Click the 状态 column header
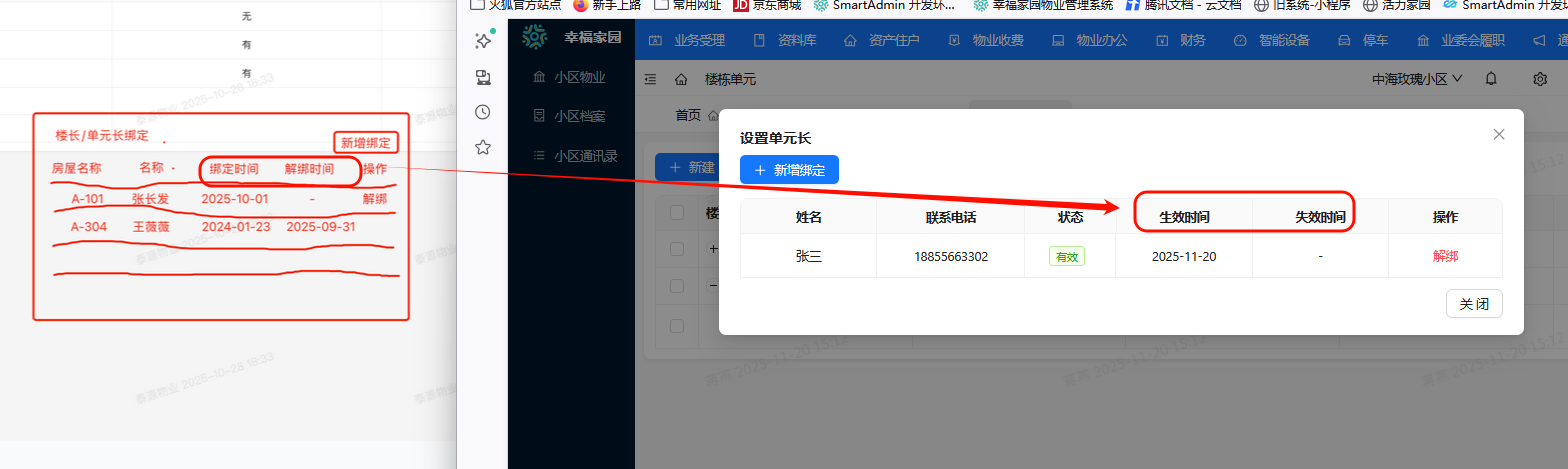This screenshot has width=1568, height=469. click(x=1070, y=217)
